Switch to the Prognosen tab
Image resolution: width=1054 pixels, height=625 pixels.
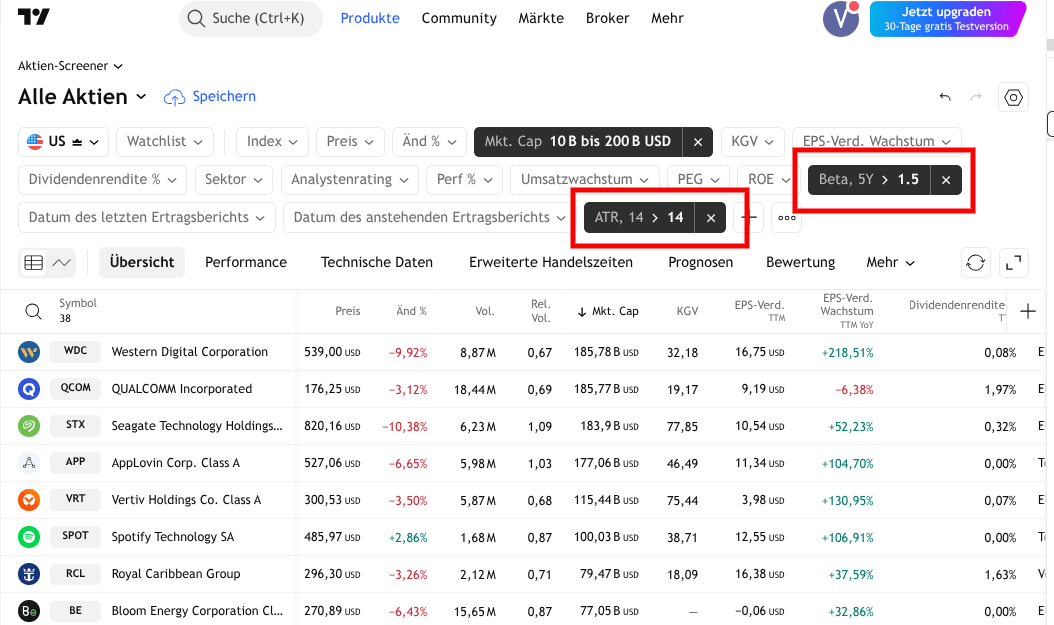pos(700,263)
